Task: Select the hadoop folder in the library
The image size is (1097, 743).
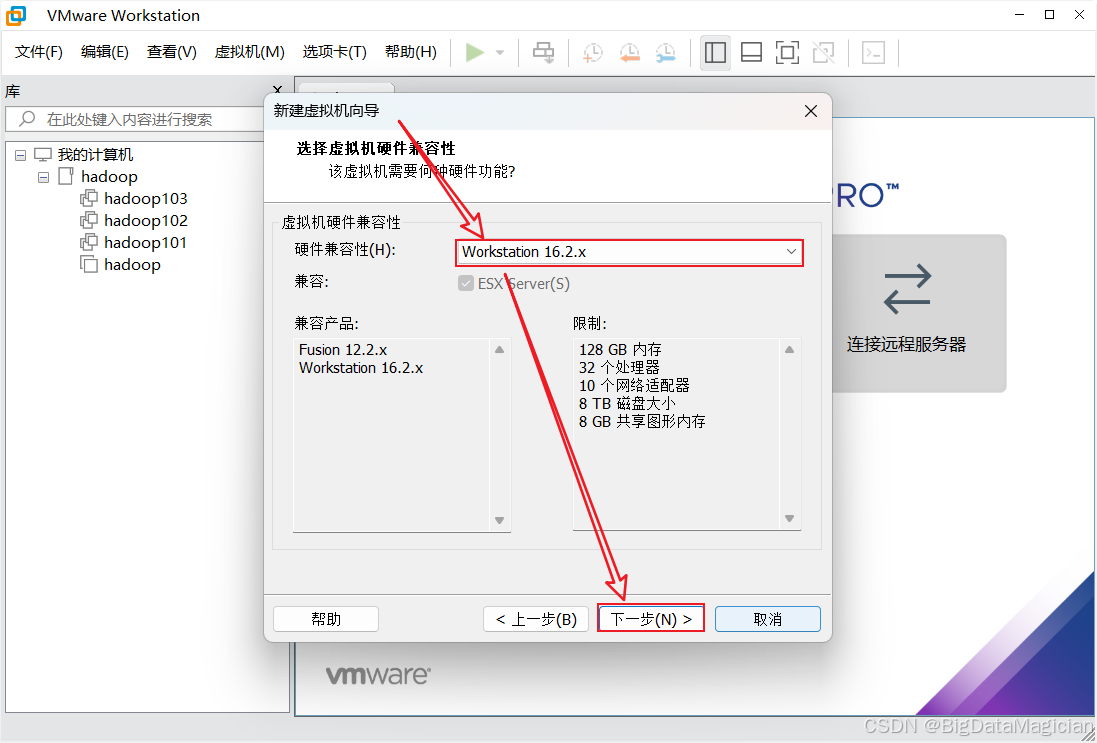Action: (x=109, y=176)
